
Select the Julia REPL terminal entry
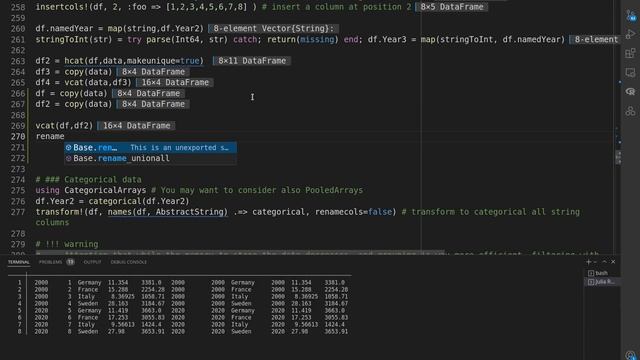(602, 282)
